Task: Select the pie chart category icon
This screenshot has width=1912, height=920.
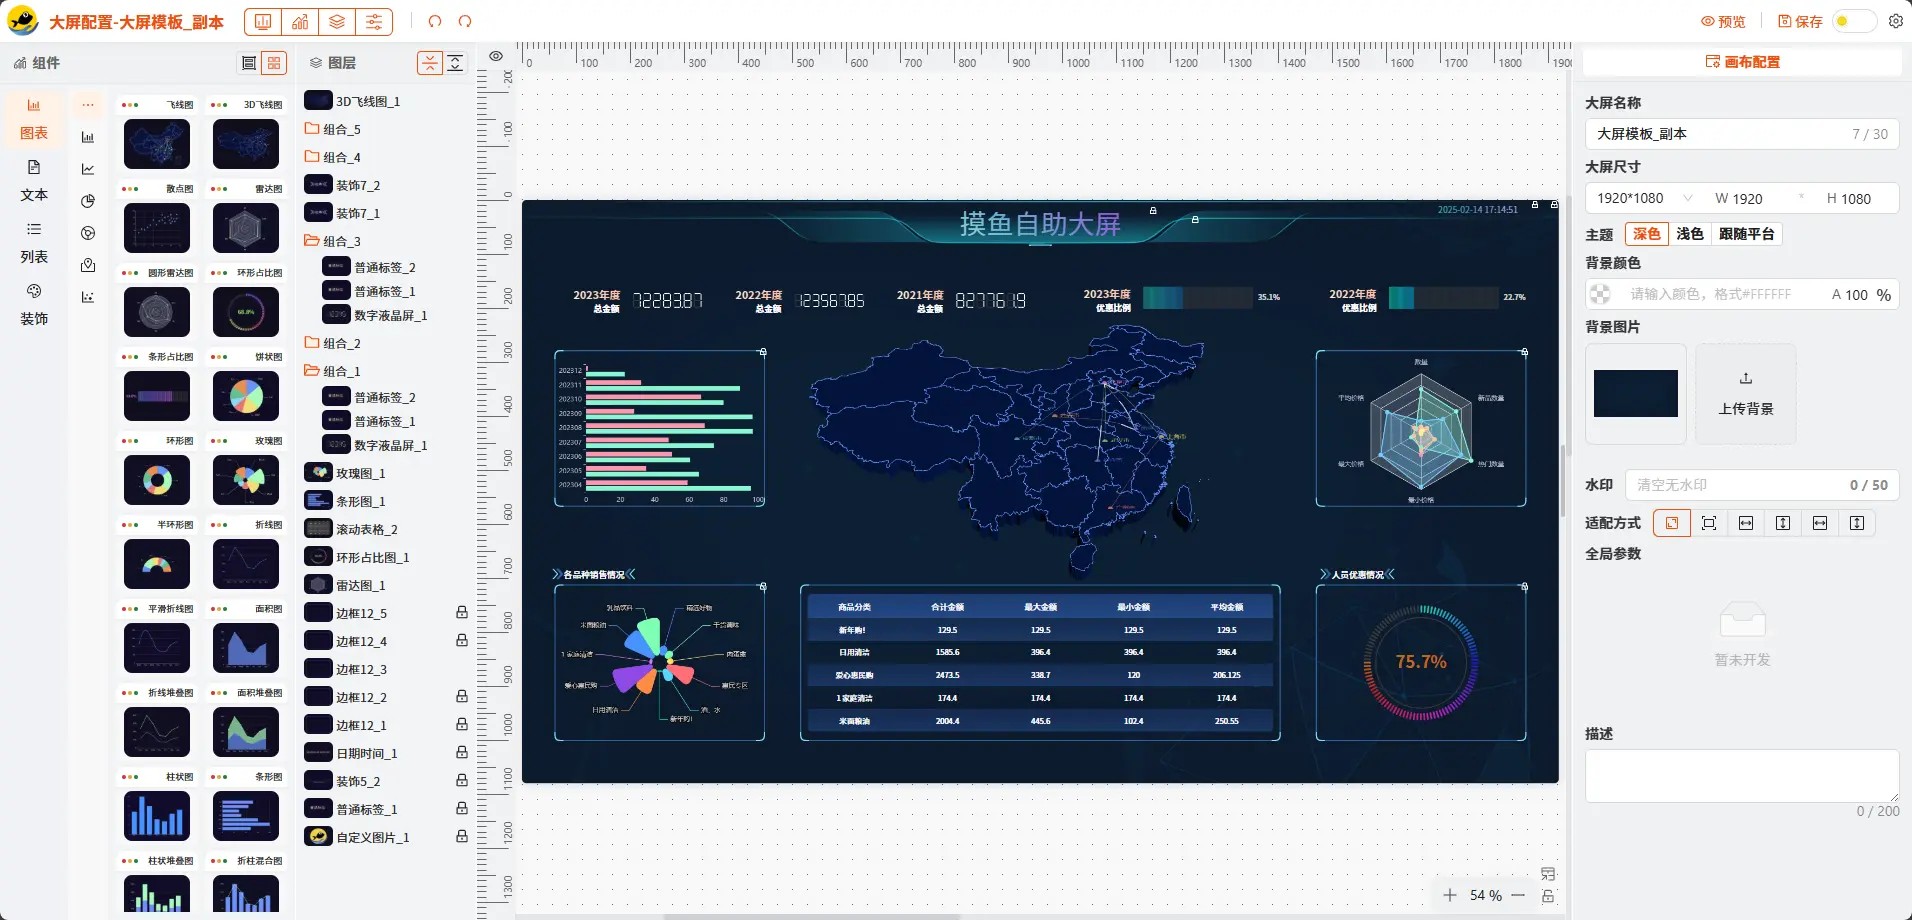Action: coord(88,201)
